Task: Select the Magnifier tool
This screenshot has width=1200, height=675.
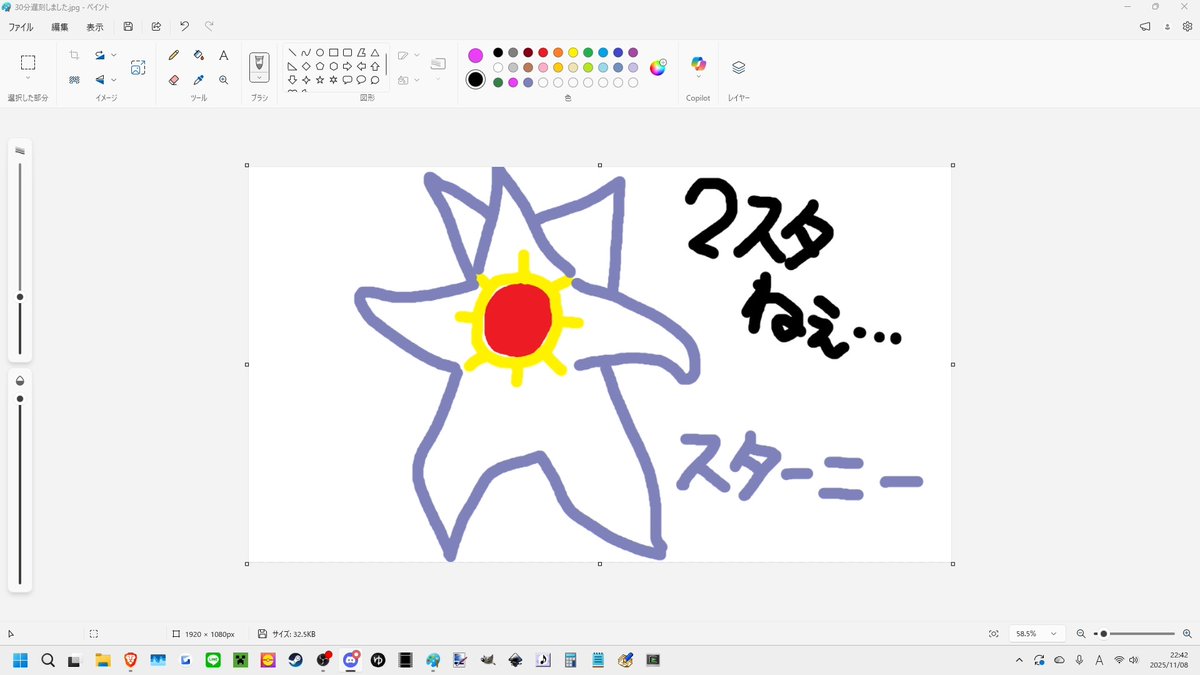Action: 224,80
